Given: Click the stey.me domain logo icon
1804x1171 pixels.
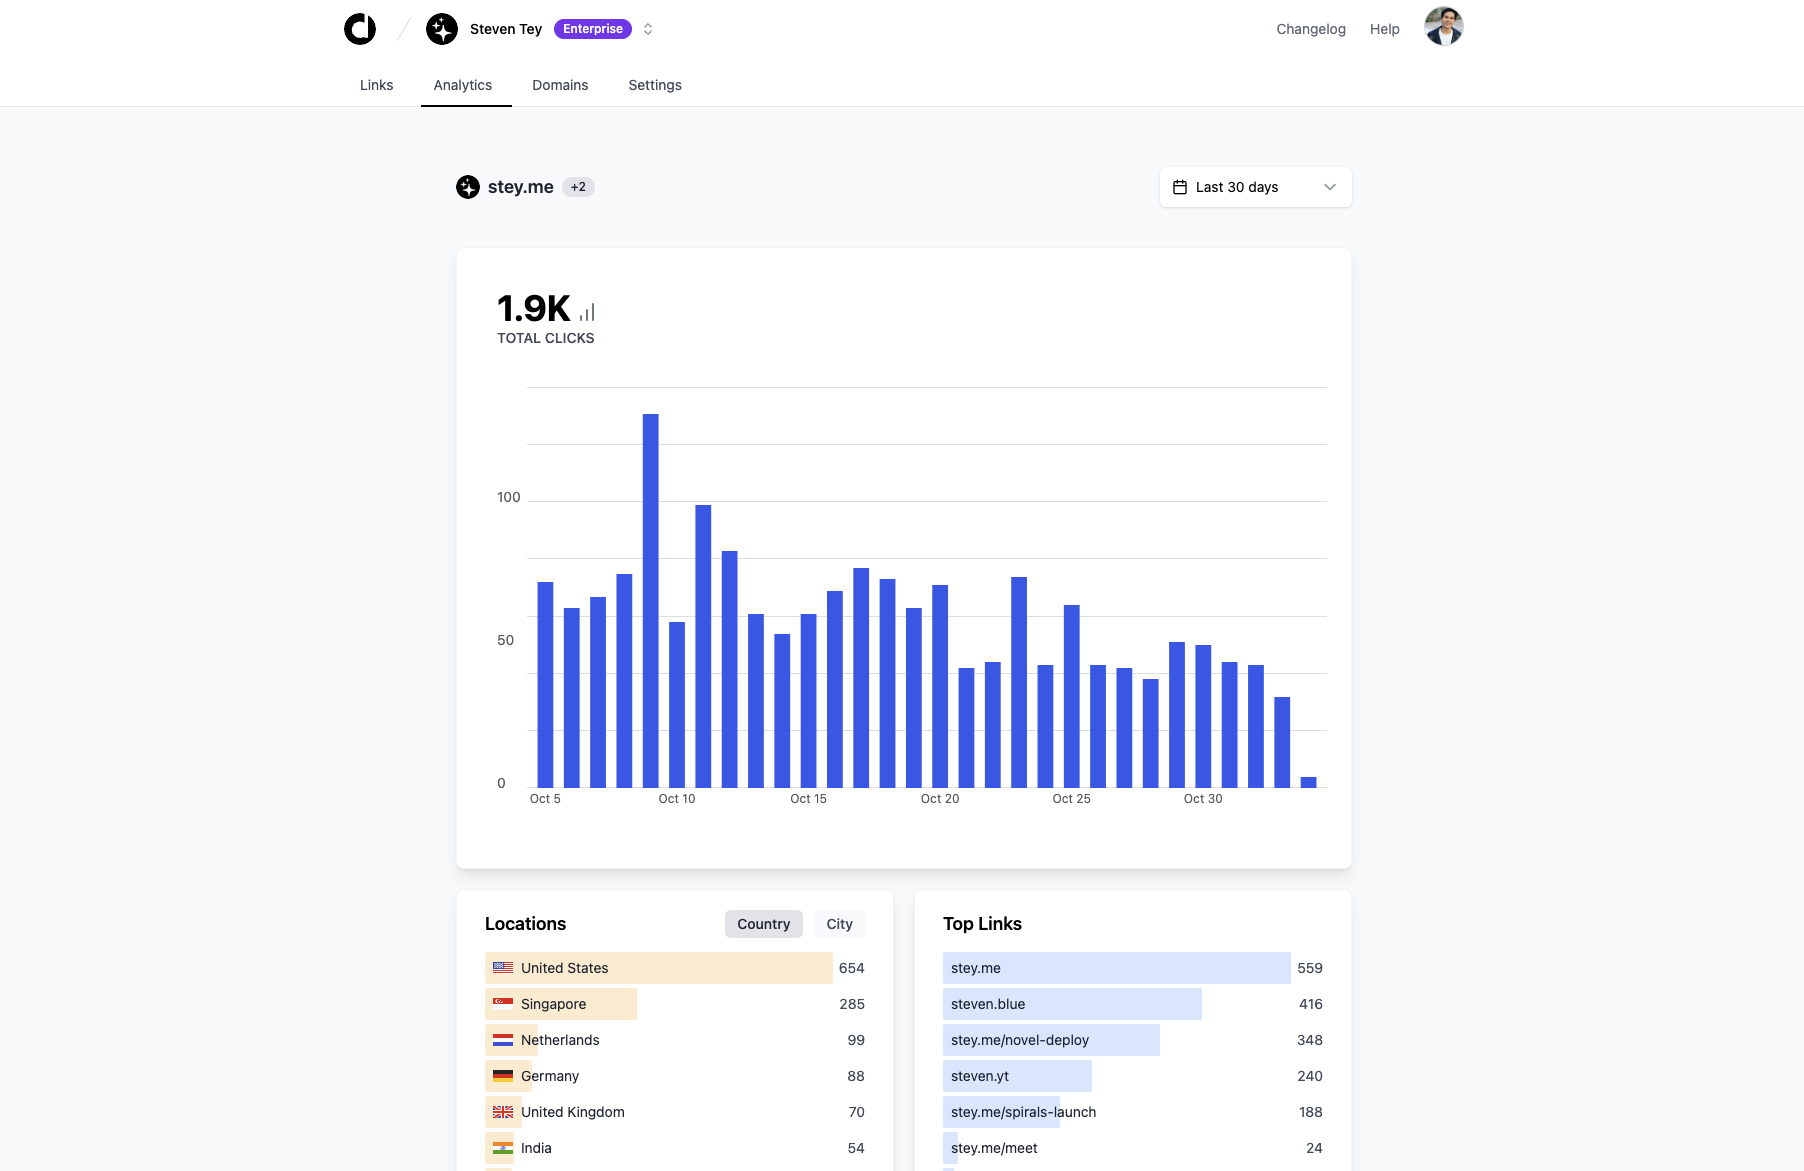Looking at the screenshot, I should click(x=467, y=187).
